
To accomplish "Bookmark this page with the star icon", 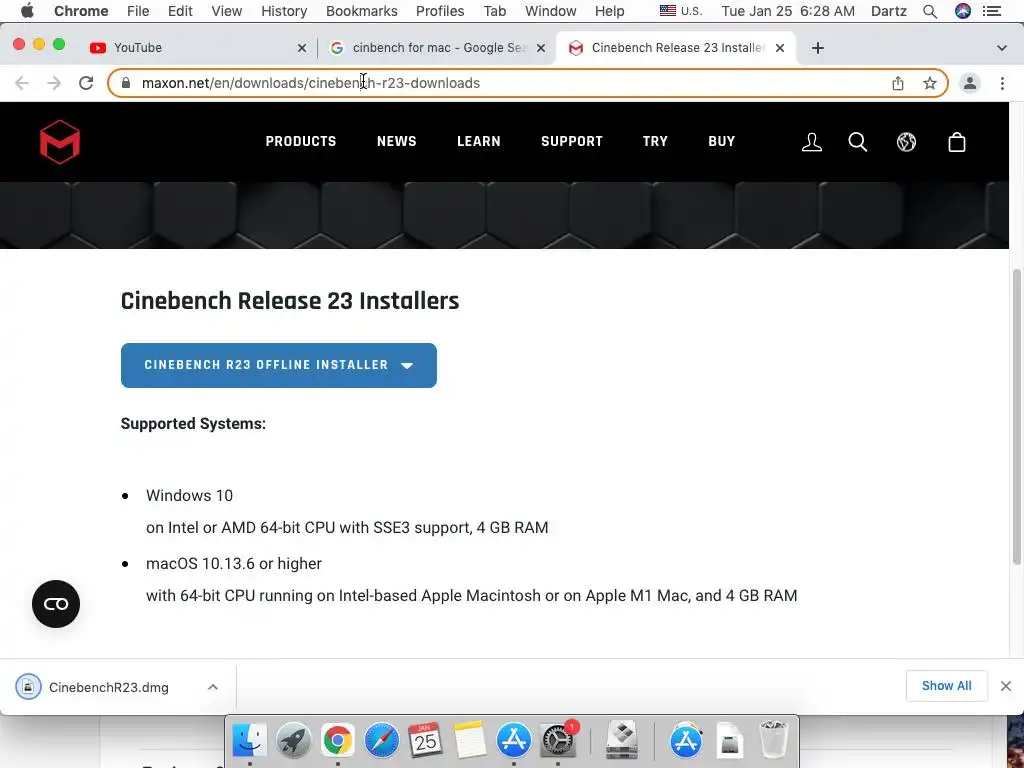I will pyautogui.click(x=929, y=83).
